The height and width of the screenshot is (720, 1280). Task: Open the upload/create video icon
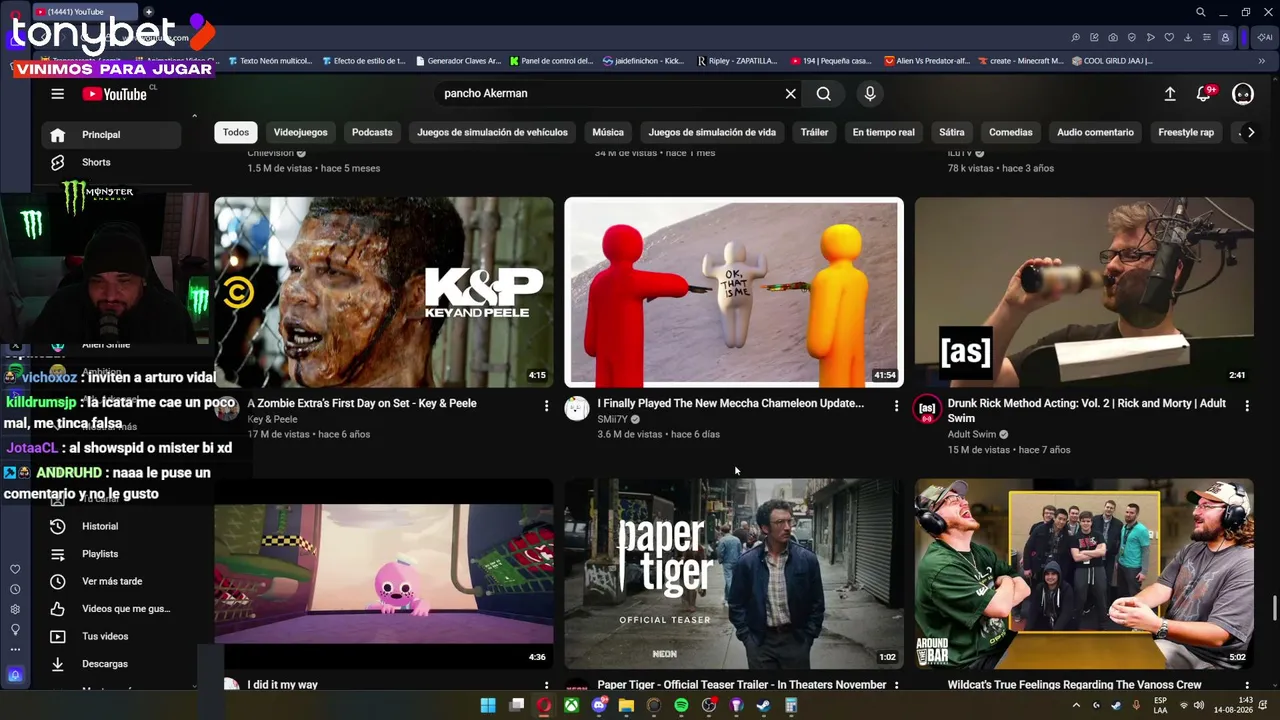(1170, 94)
